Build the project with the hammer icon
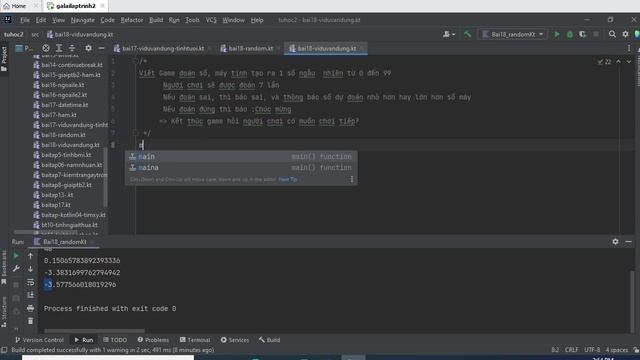Viewport: 640px width, 360px height. (x=468, y=35)
